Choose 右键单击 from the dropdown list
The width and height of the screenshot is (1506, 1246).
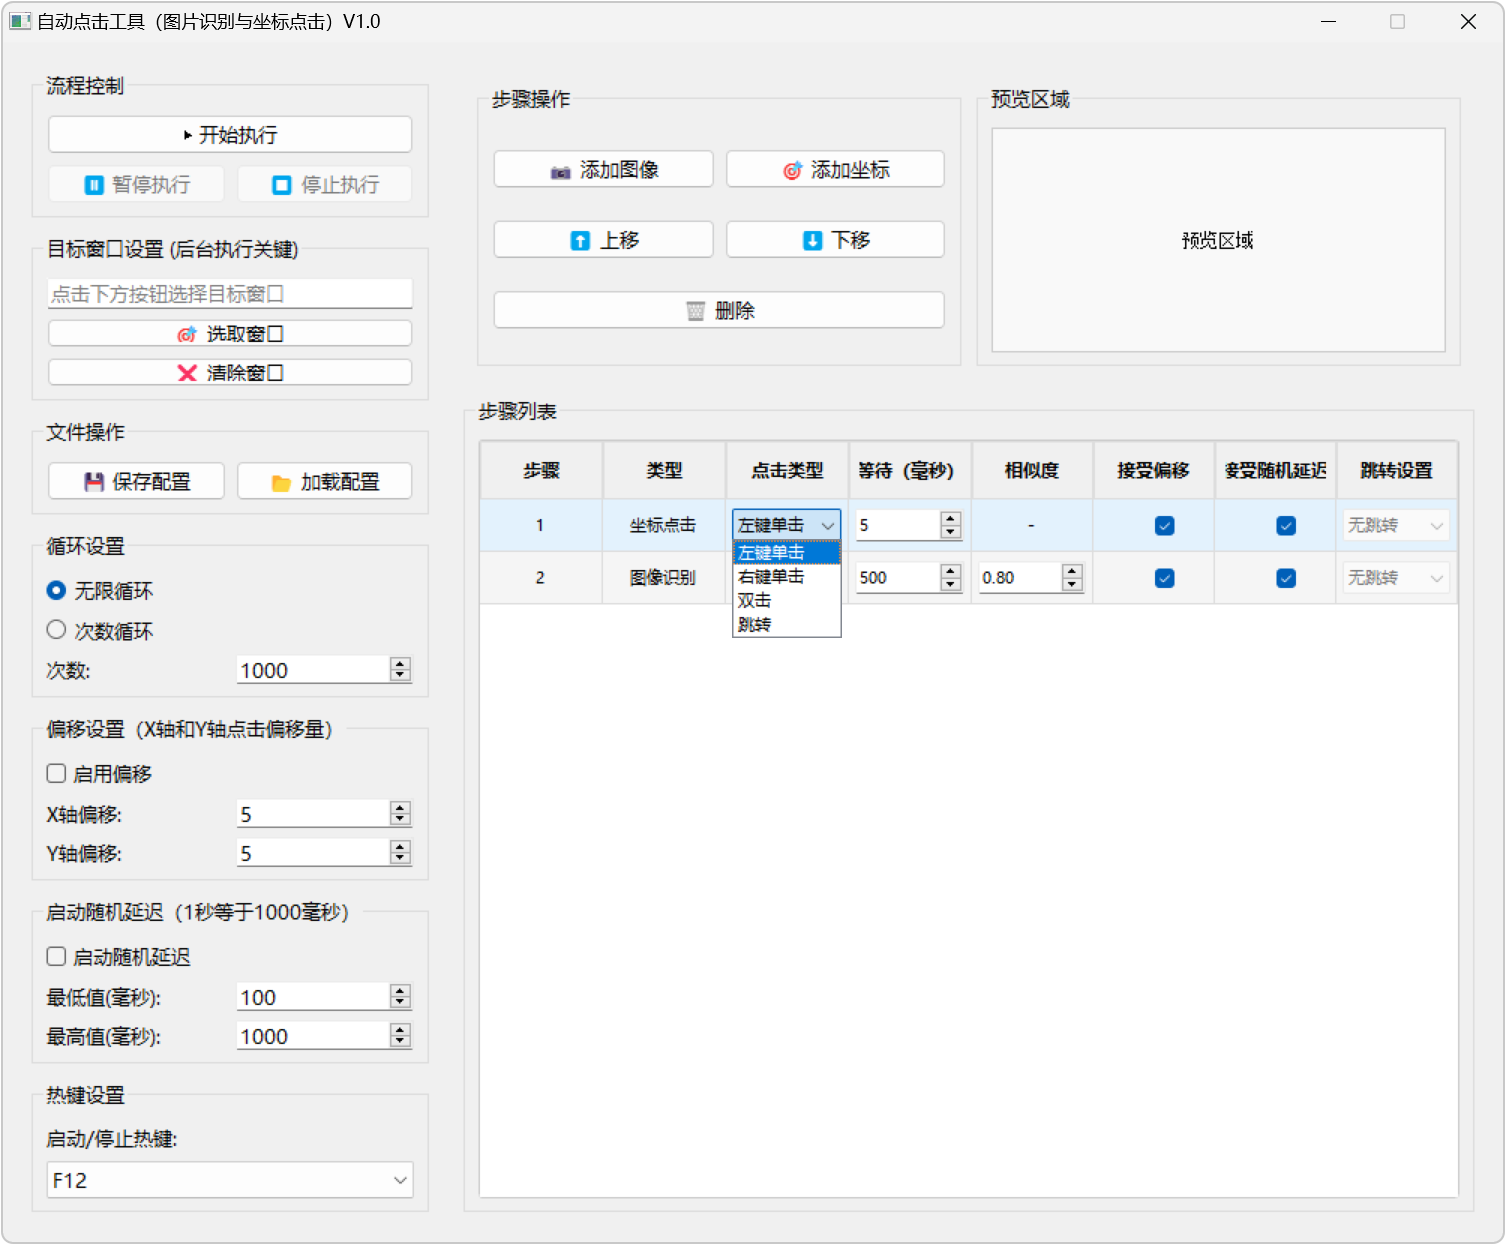point(787,576)
